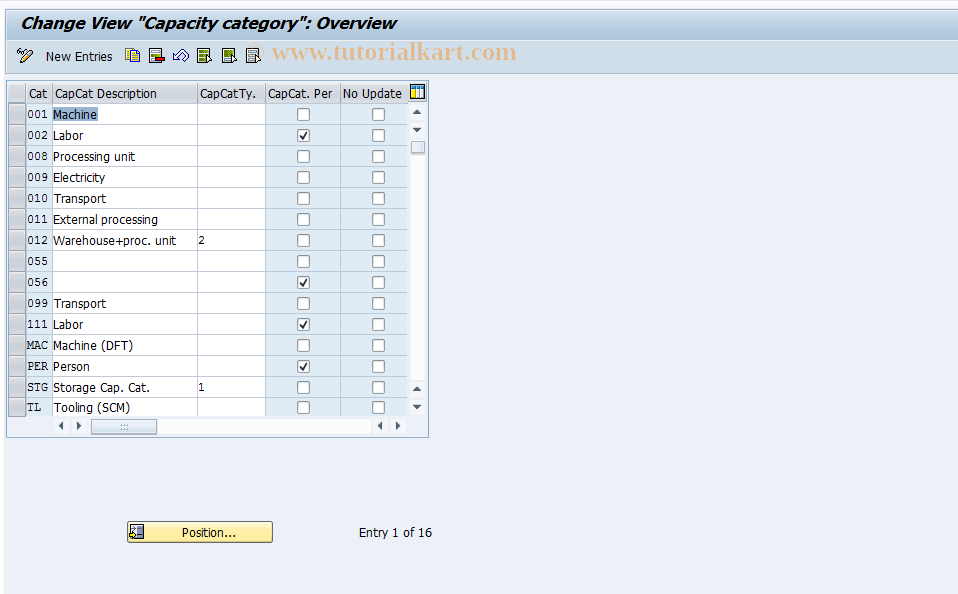Check No Update for 001 Machine
Screen dimensions: 958x594
[378, 114]
